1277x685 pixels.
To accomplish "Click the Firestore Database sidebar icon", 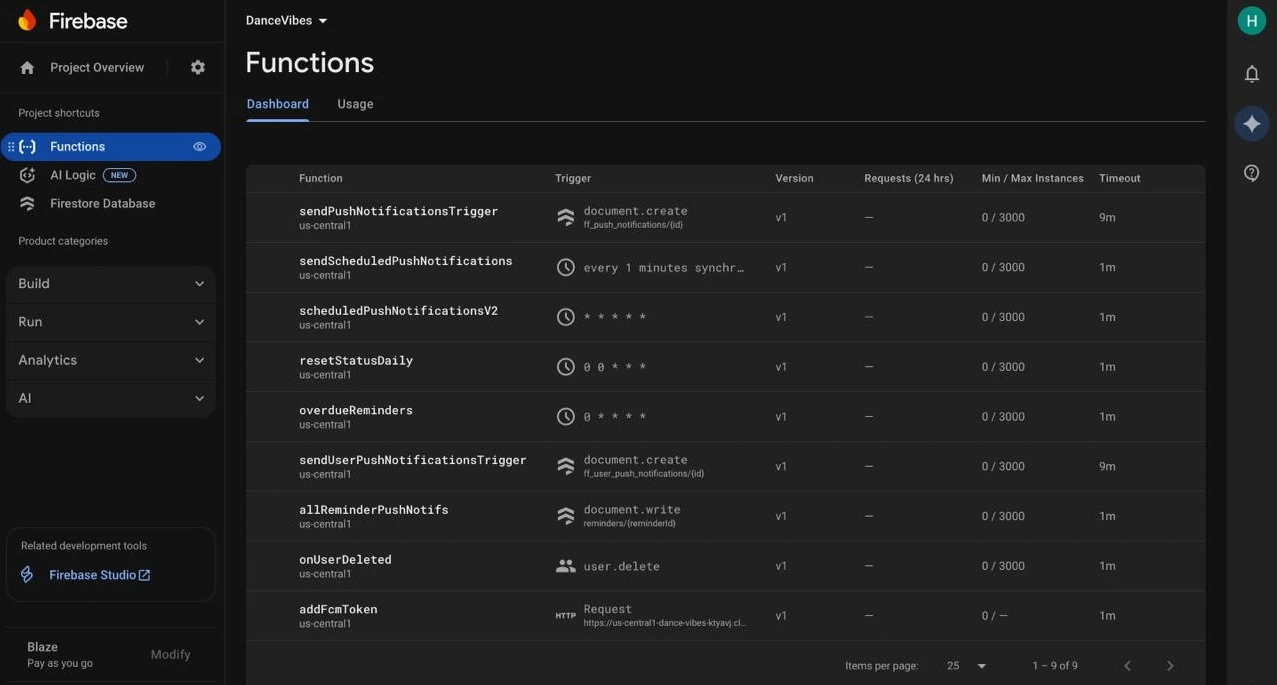I will (28, 203).
